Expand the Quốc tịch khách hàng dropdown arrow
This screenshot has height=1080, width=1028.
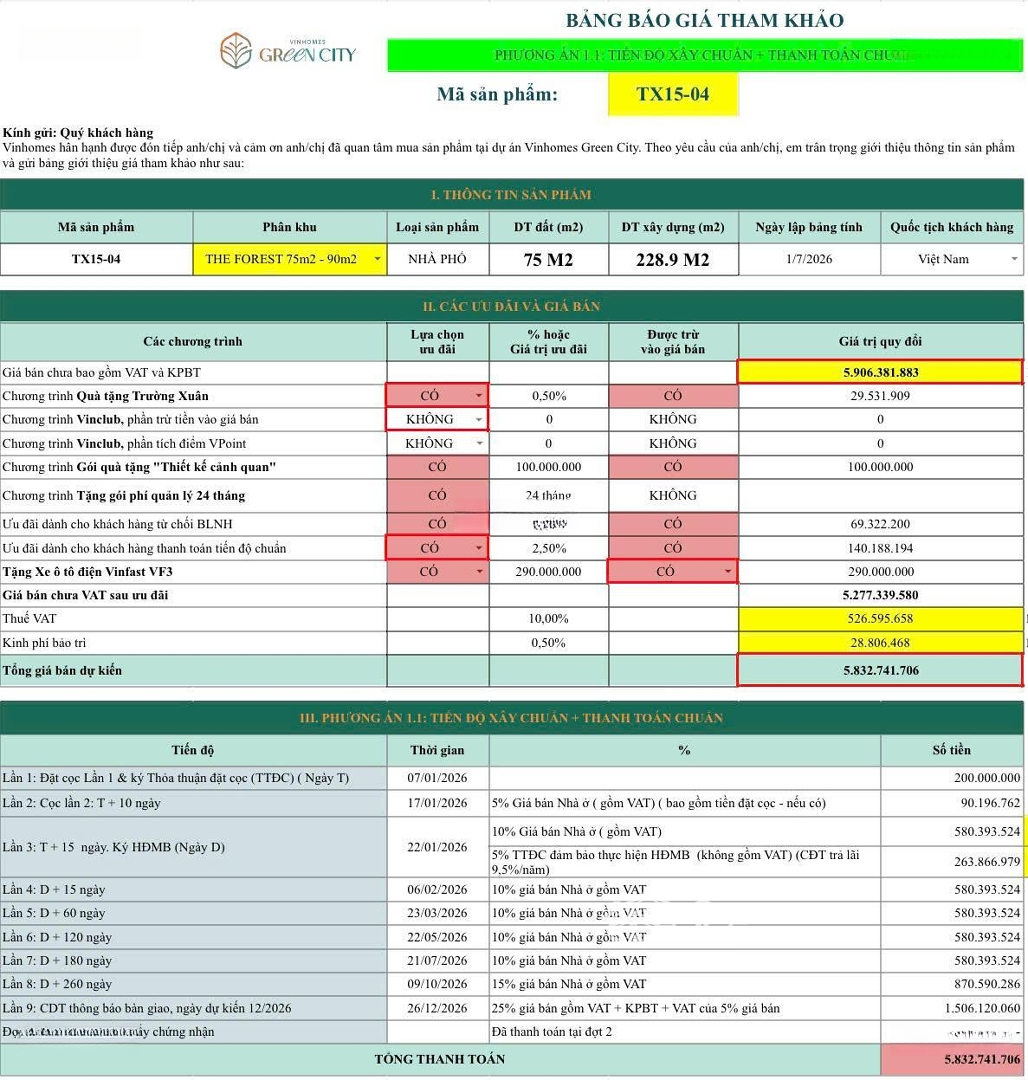point(1015,260)
